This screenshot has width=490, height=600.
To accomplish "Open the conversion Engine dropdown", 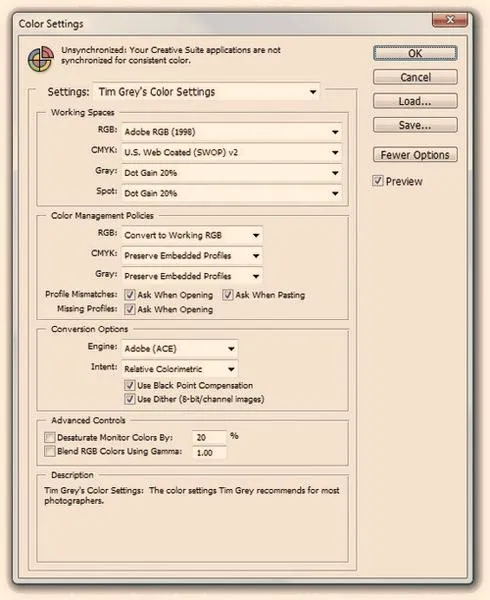I will 179,349.
